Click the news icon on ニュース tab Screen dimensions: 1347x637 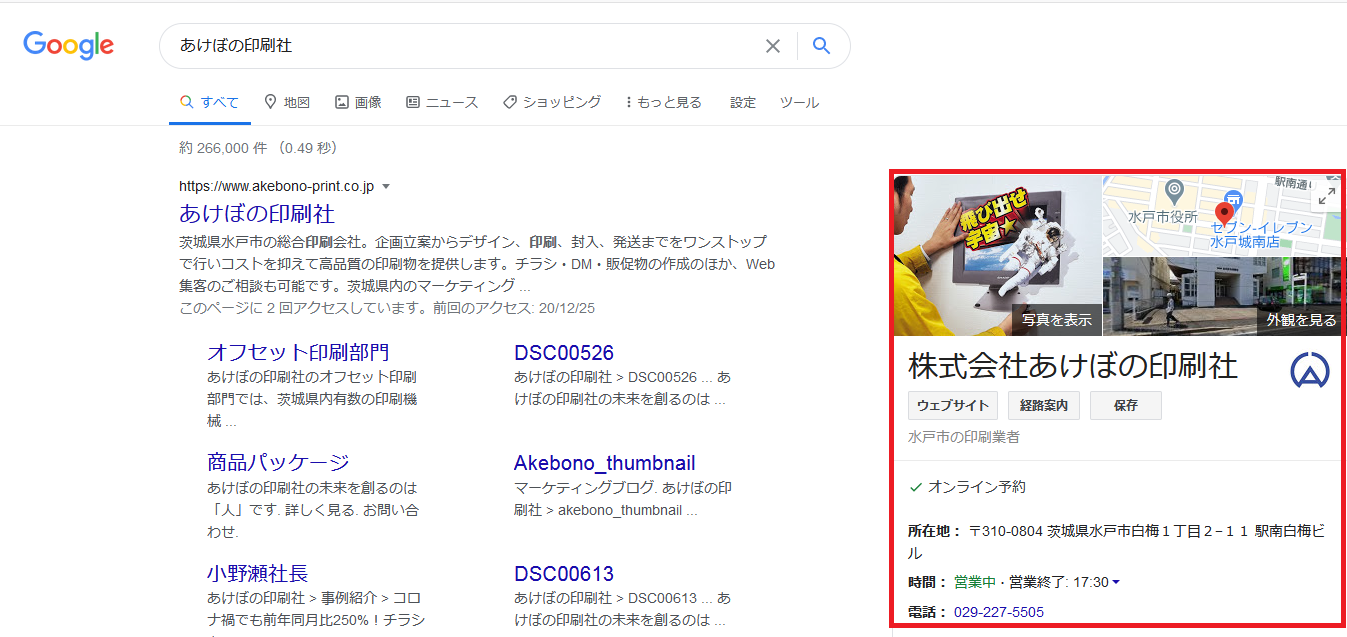413,102
